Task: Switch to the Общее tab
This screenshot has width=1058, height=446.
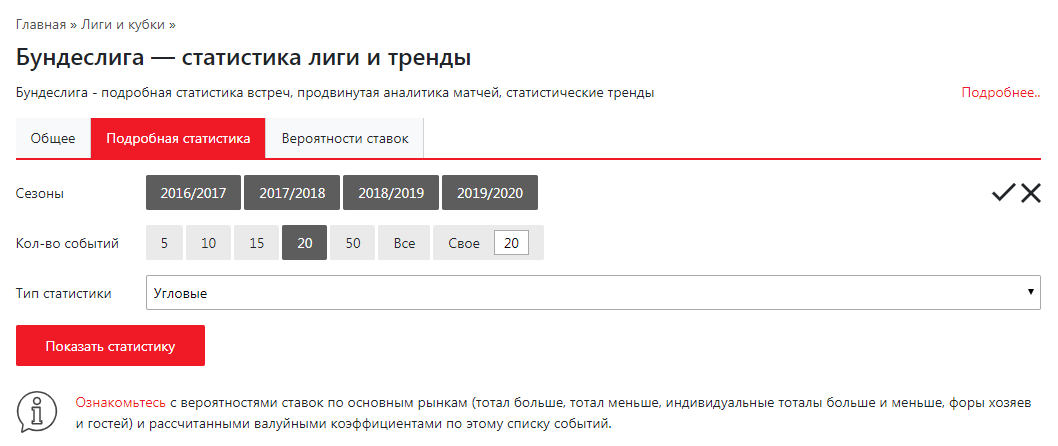Action: click(x=53, y=139)
